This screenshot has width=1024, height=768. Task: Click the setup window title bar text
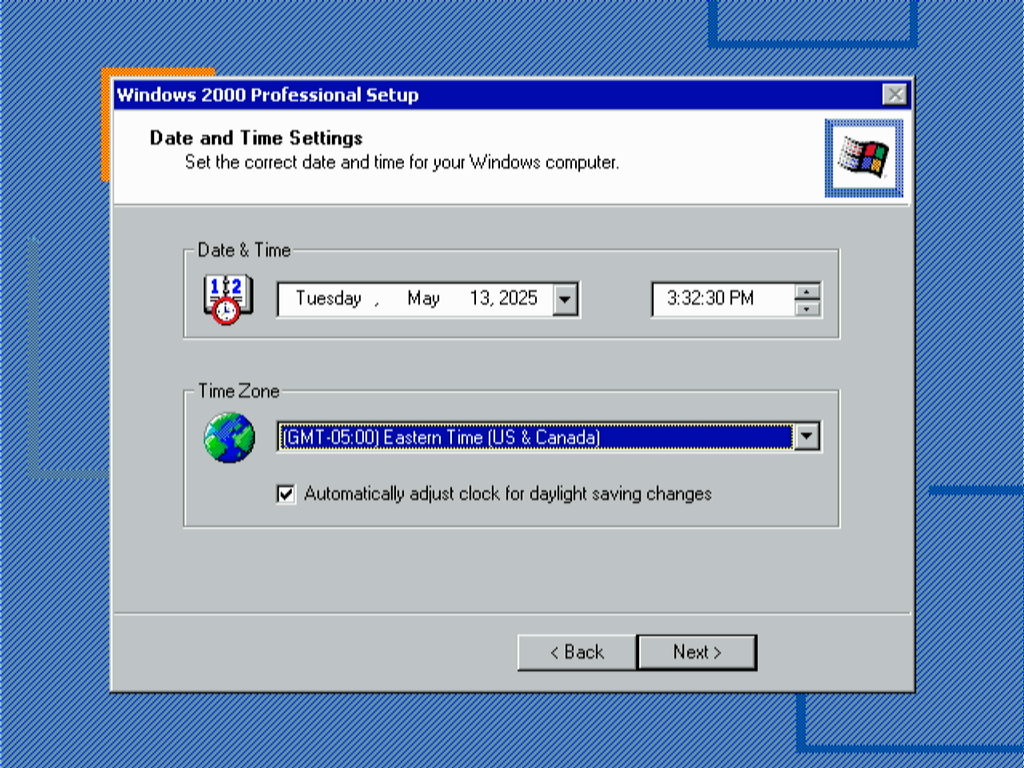267,95
